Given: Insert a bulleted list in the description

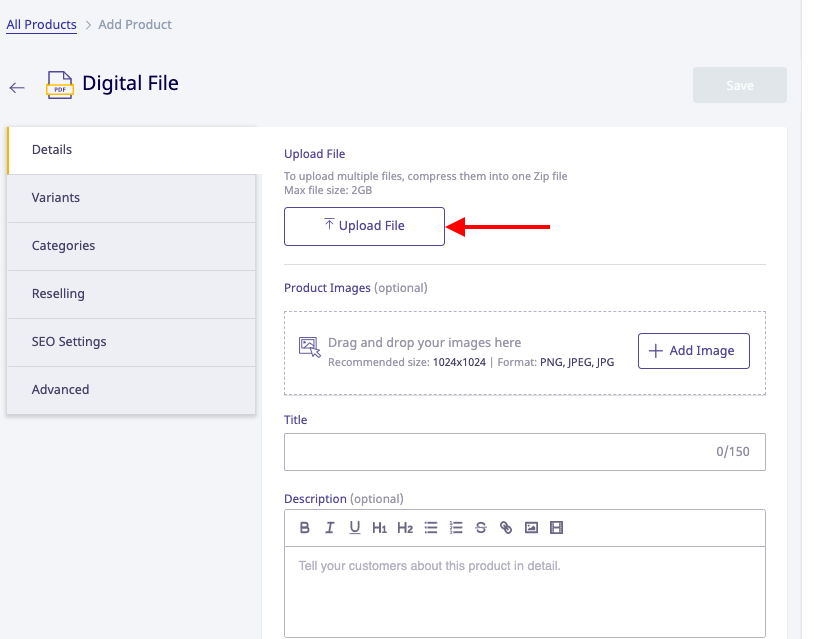Looking at the screenshot, I should (x=431, y=527).
